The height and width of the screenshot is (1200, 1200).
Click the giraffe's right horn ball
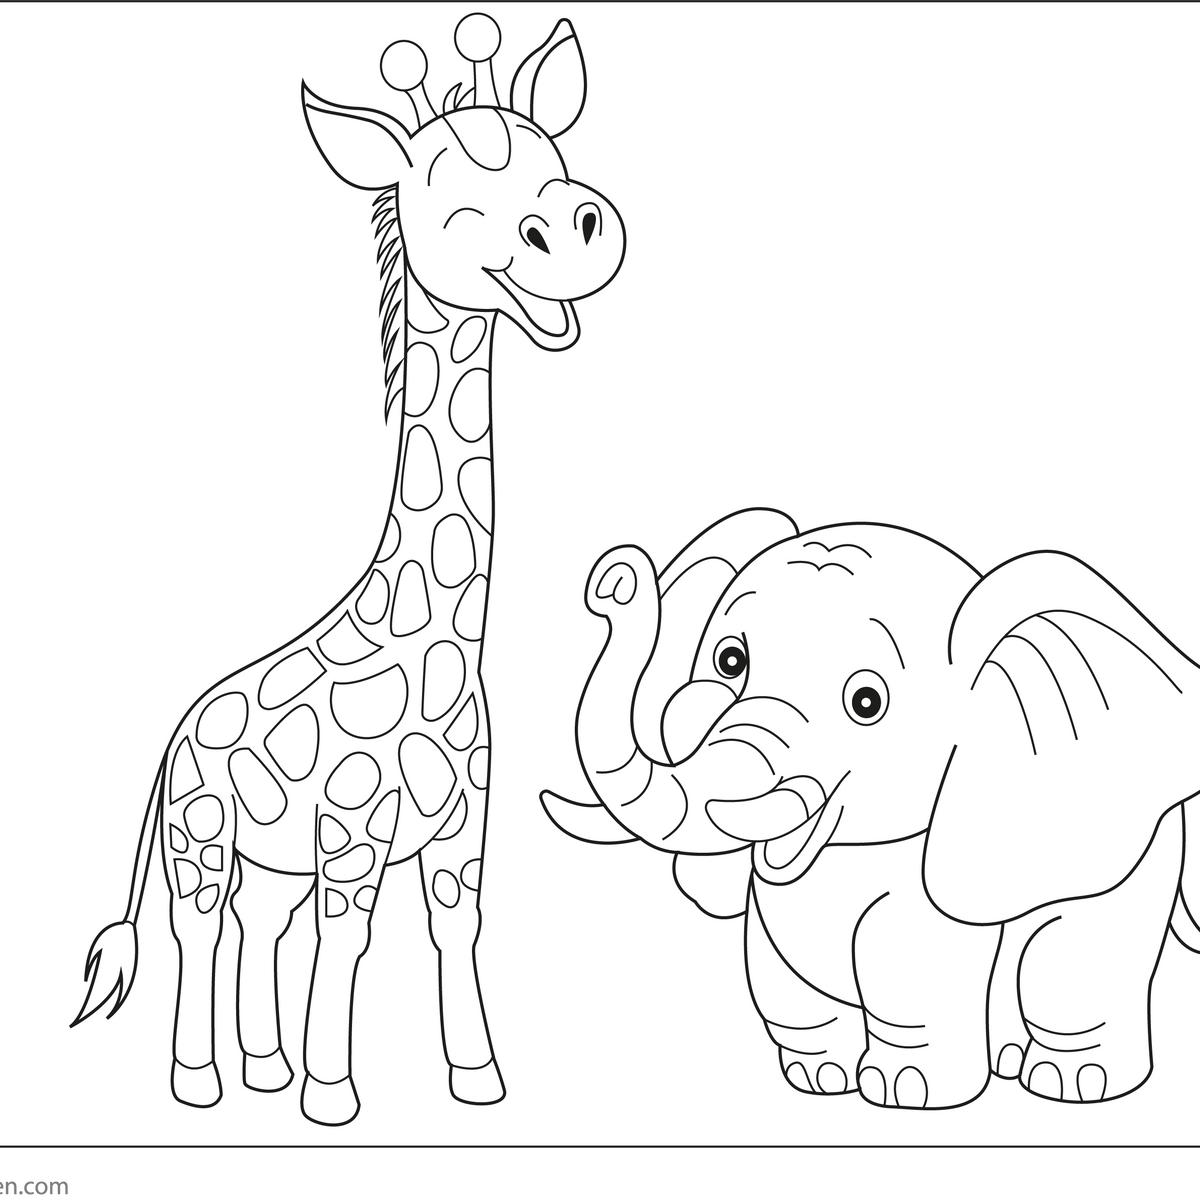tap(475, 37)
